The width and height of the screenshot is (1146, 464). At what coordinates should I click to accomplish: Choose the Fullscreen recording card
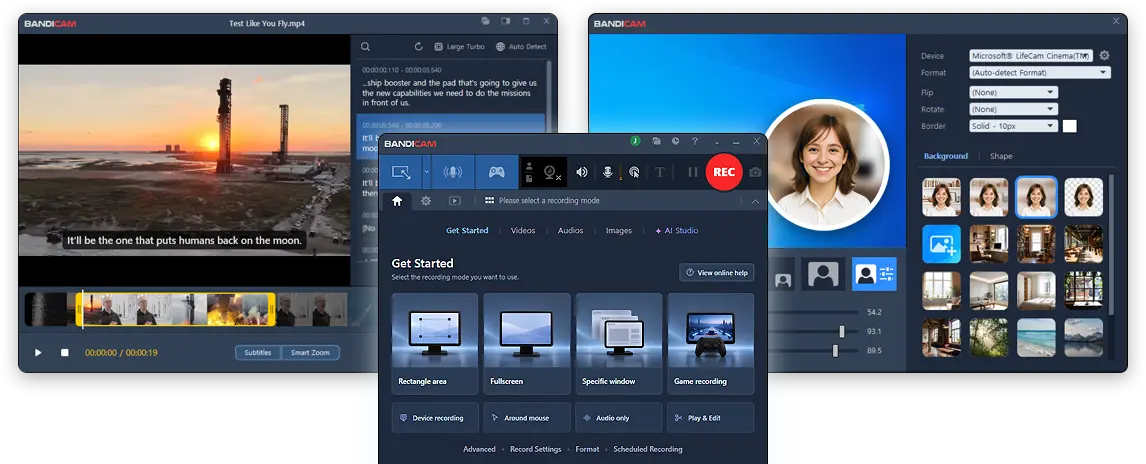click(526, 343)
